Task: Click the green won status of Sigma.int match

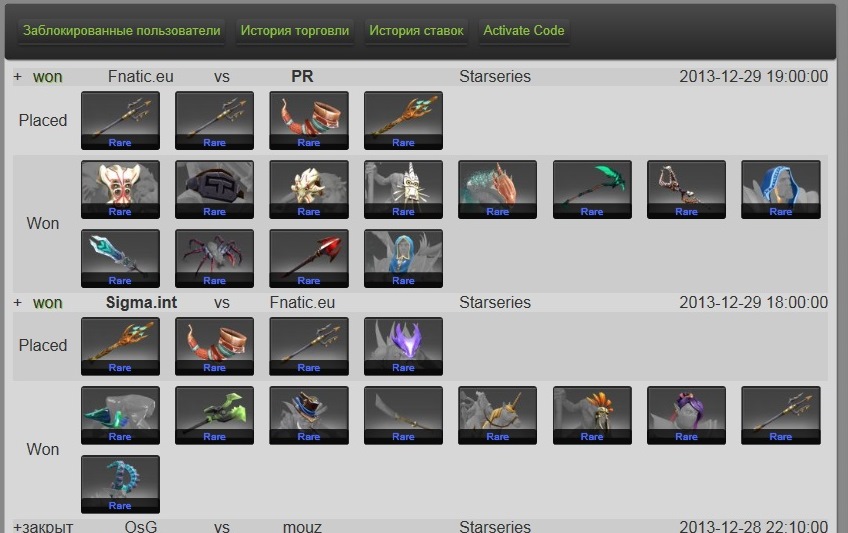Action: (x=48, y=303)
